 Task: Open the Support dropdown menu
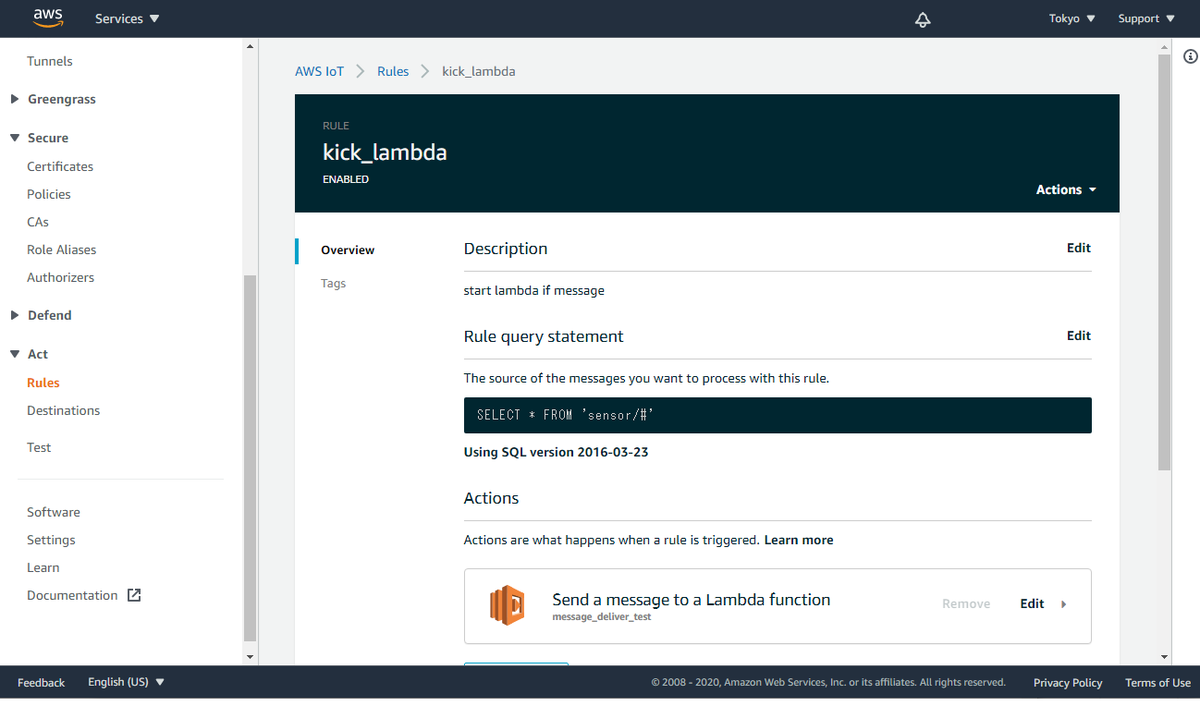(1146, 19)
